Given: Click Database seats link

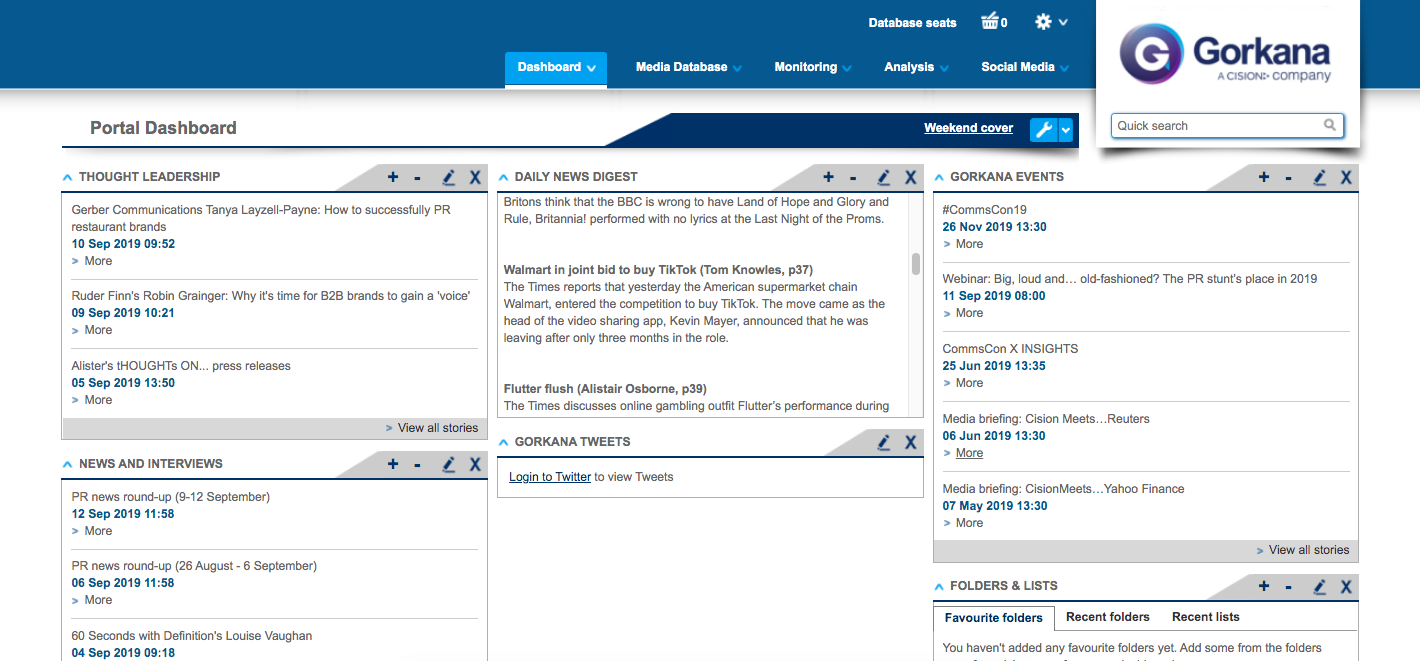Looking at the screenshot, I should pyautogui.click(x=912, y=23).
